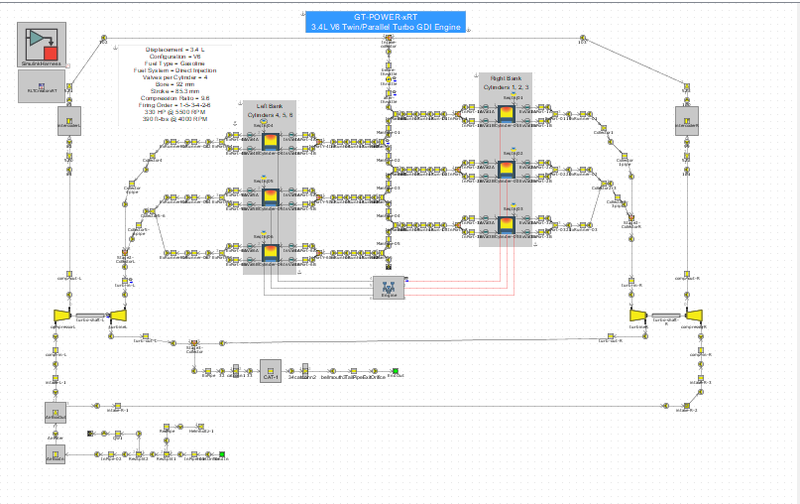
Task: Select the TailPipe part
Action: tap(353, 371)
